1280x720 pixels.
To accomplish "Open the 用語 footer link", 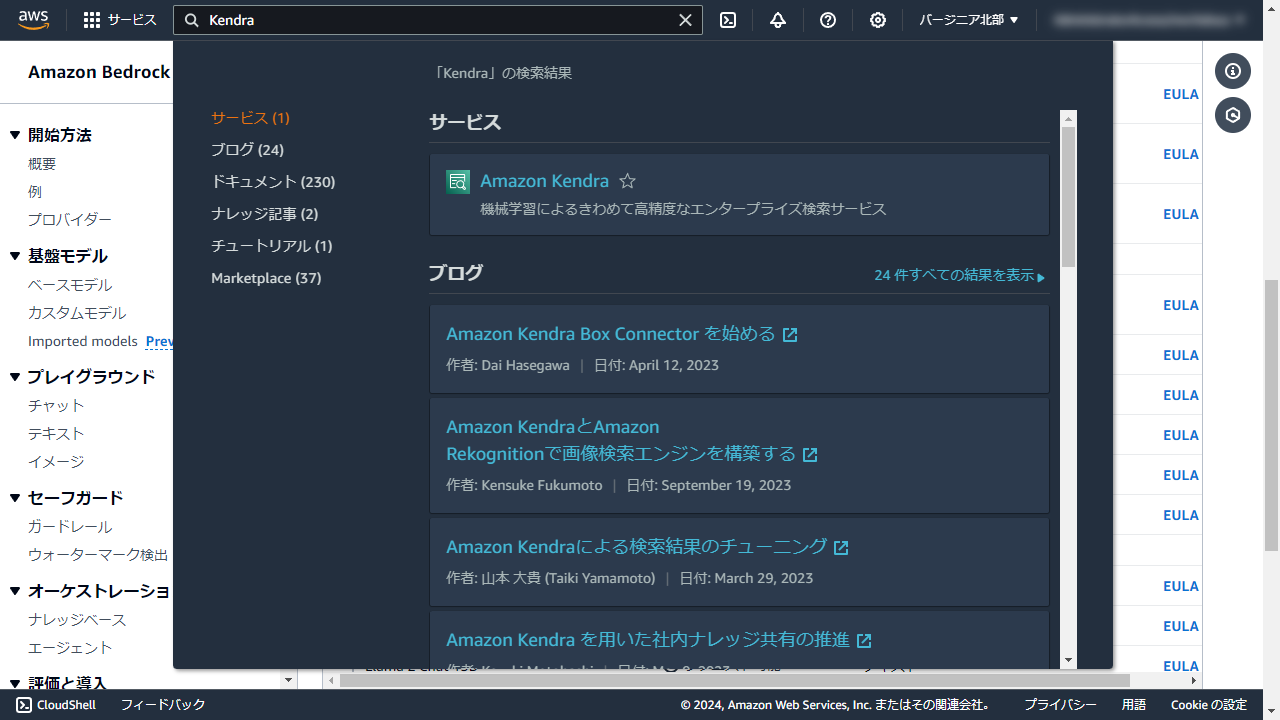I will 1134,705.
